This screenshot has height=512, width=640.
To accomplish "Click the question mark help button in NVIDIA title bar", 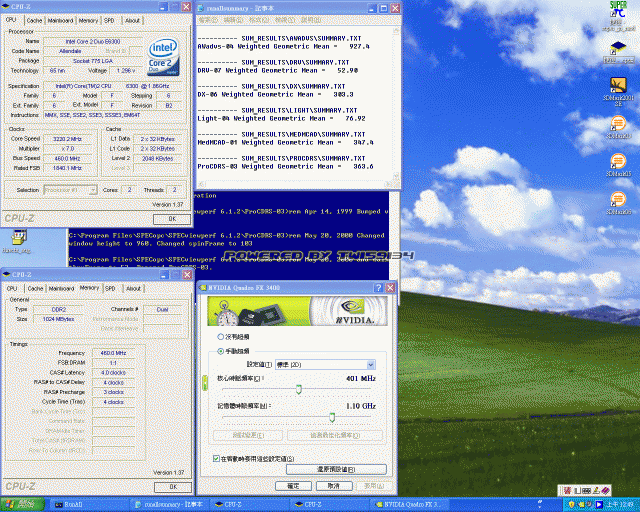I will 378,288.
